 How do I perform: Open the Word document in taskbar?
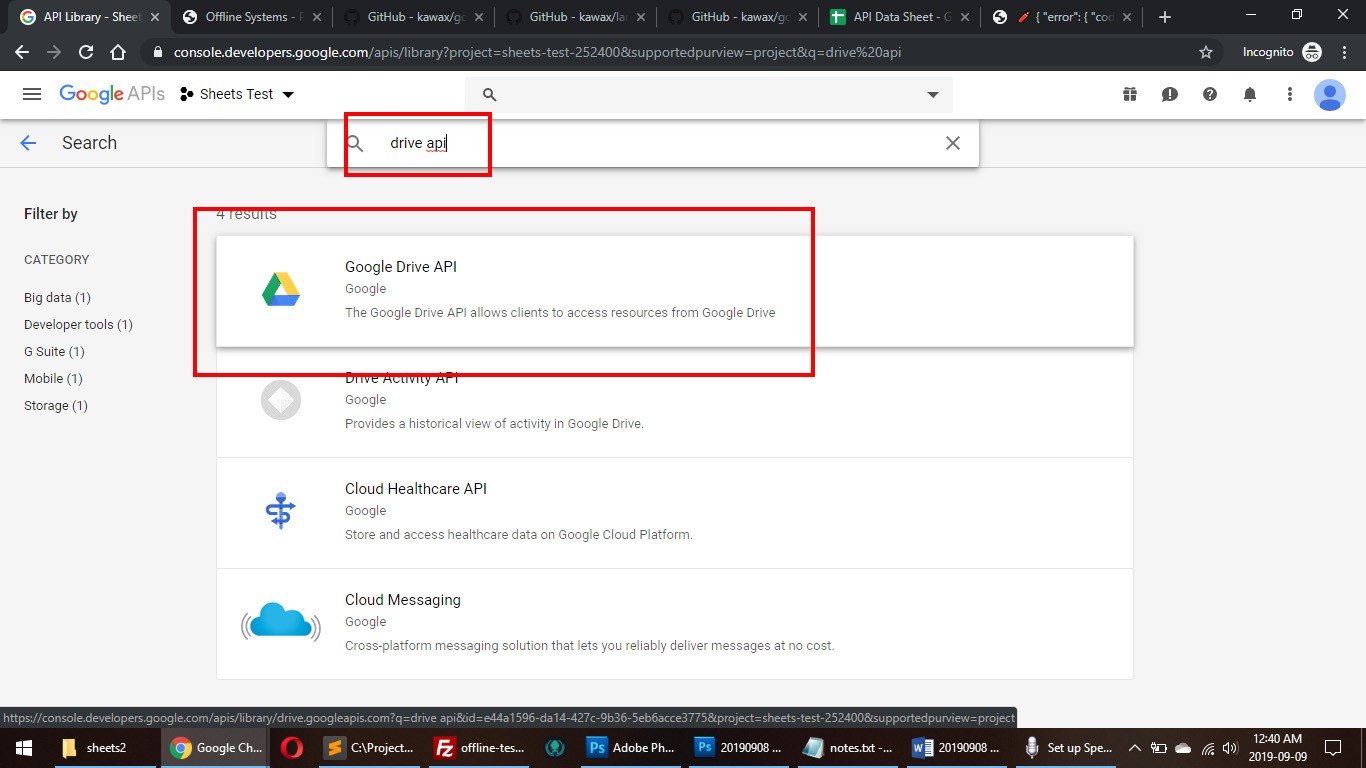[956, 748]
